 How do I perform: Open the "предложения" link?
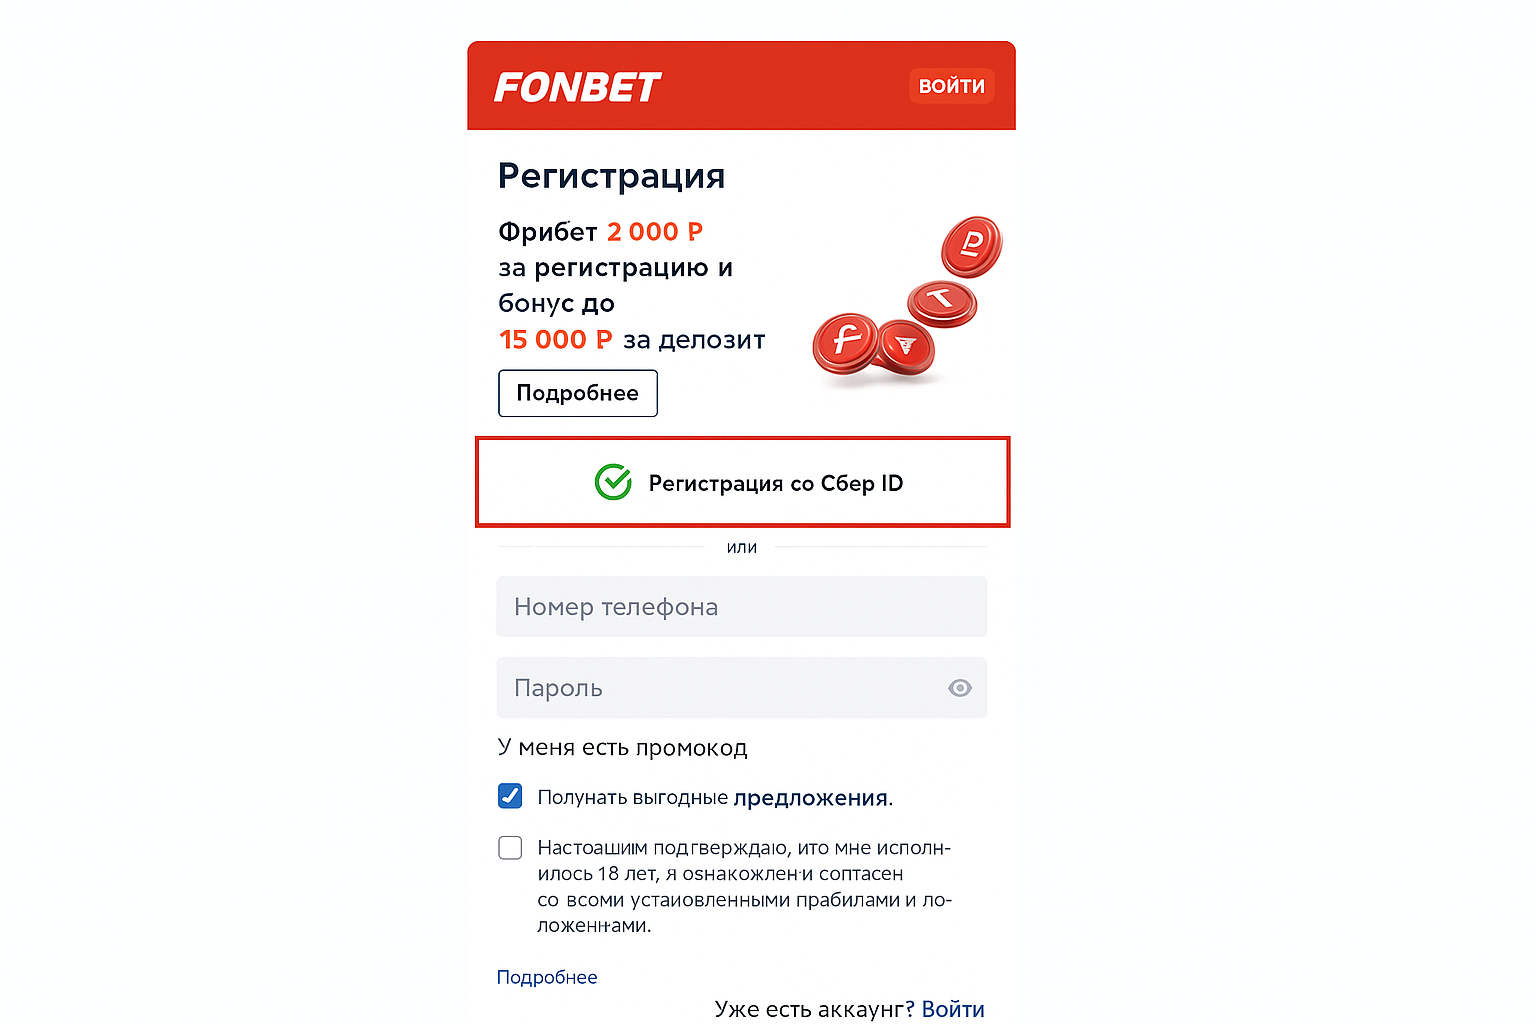click(x=810, y=798)
